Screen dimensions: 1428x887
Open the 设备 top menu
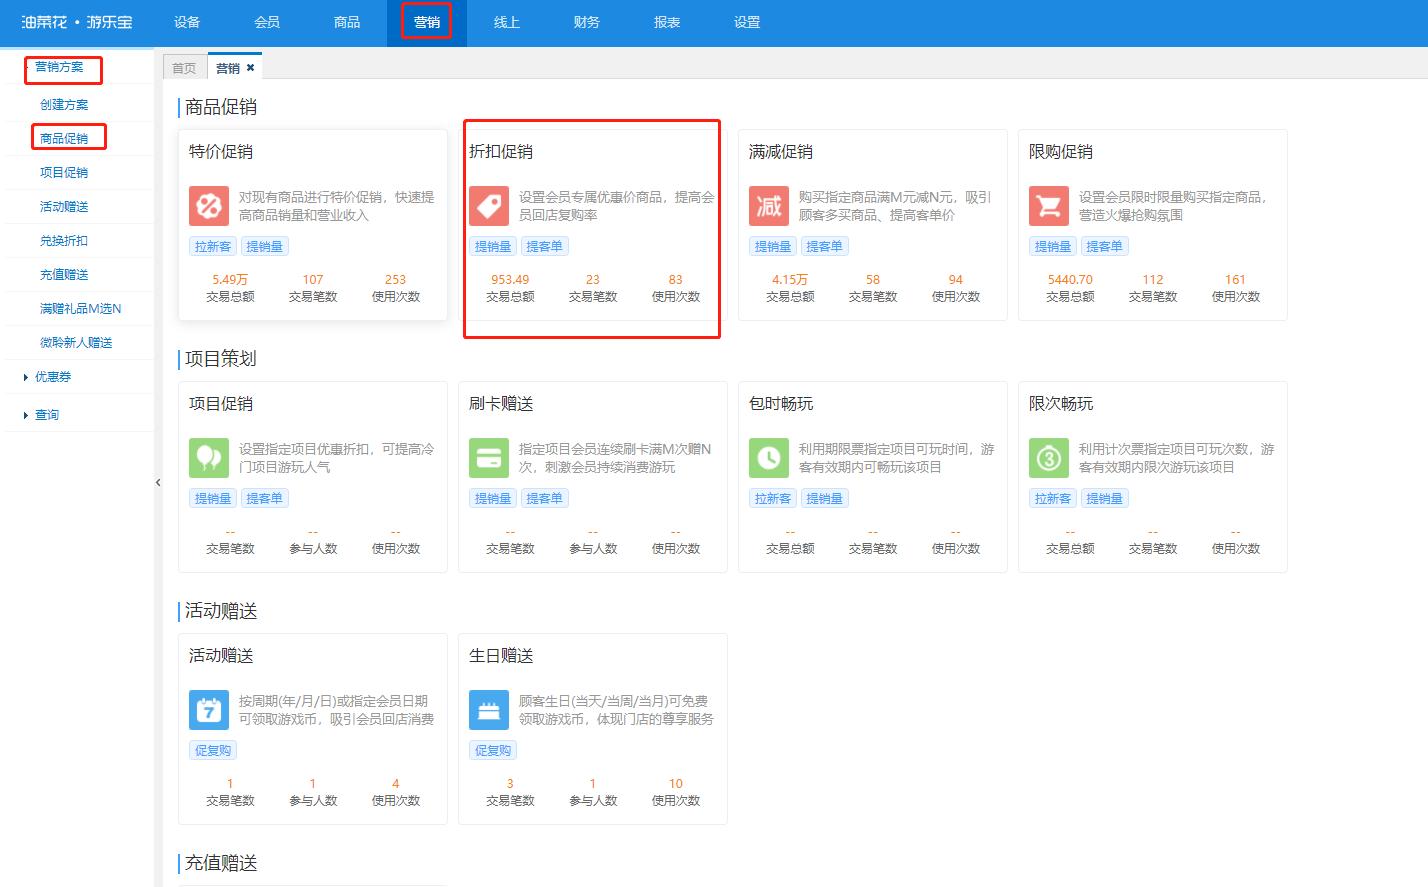(187, 22)
